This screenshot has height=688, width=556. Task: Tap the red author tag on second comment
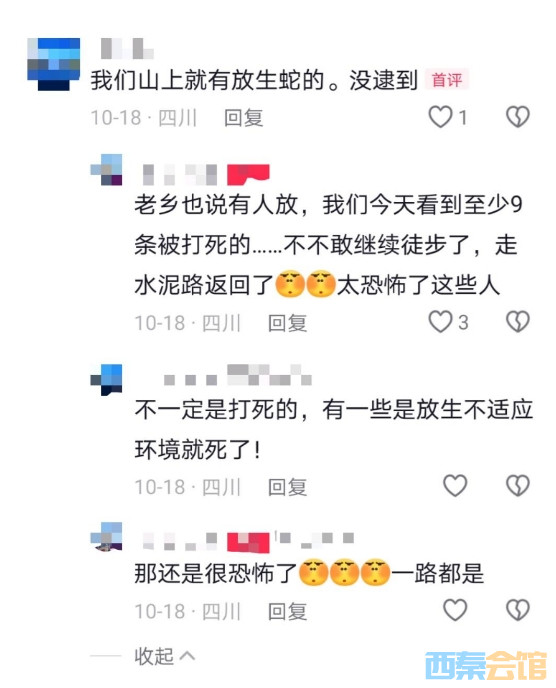click(248, 174)
